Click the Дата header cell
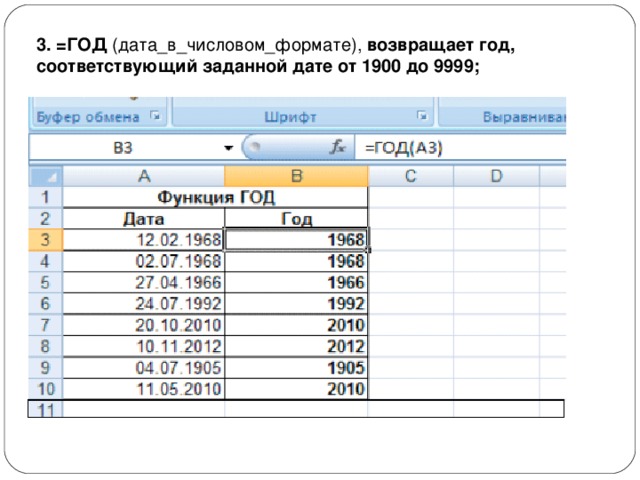The height and width of the screenshot is (480, 640). pyautogui.click(x=143, y=219)
